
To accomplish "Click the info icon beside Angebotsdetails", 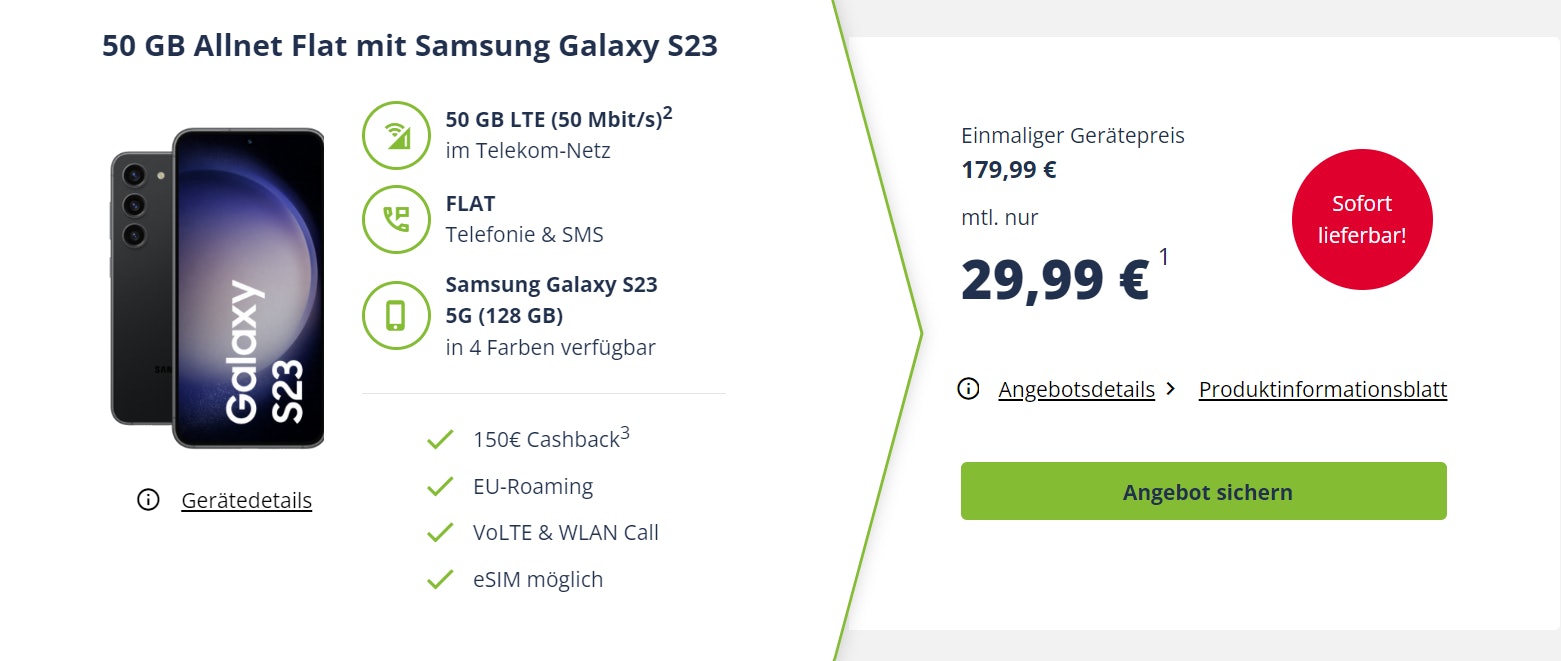I will (968, 389).
